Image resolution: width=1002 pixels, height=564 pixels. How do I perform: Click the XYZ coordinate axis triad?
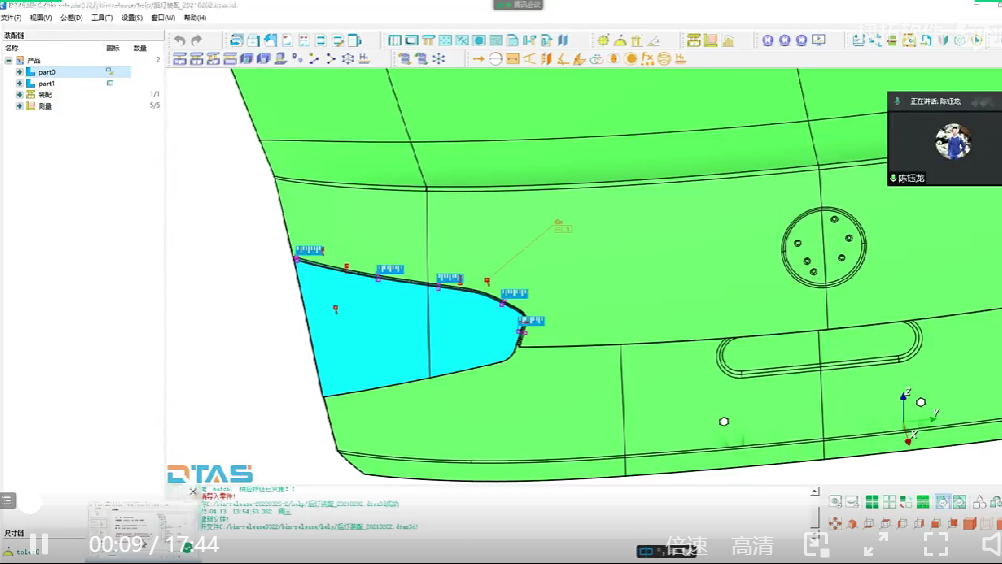point(918,416)
